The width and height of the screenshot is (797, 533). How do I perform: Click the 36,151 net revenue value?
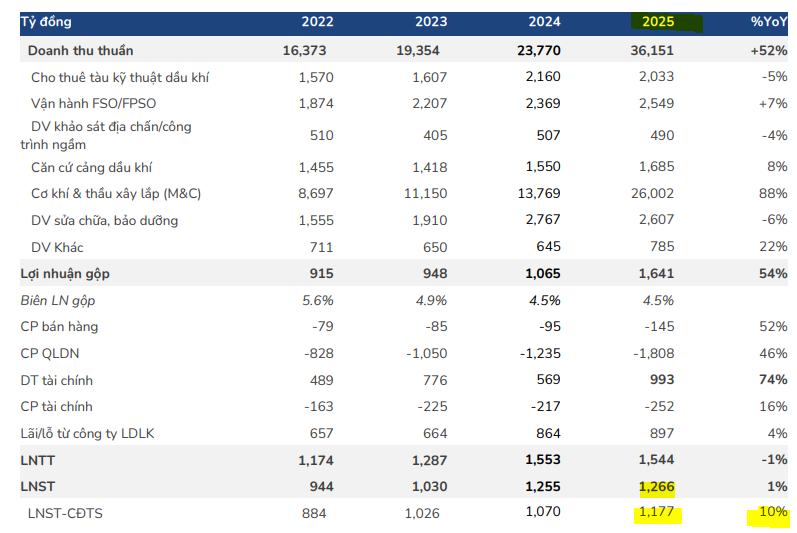point(654,50)
